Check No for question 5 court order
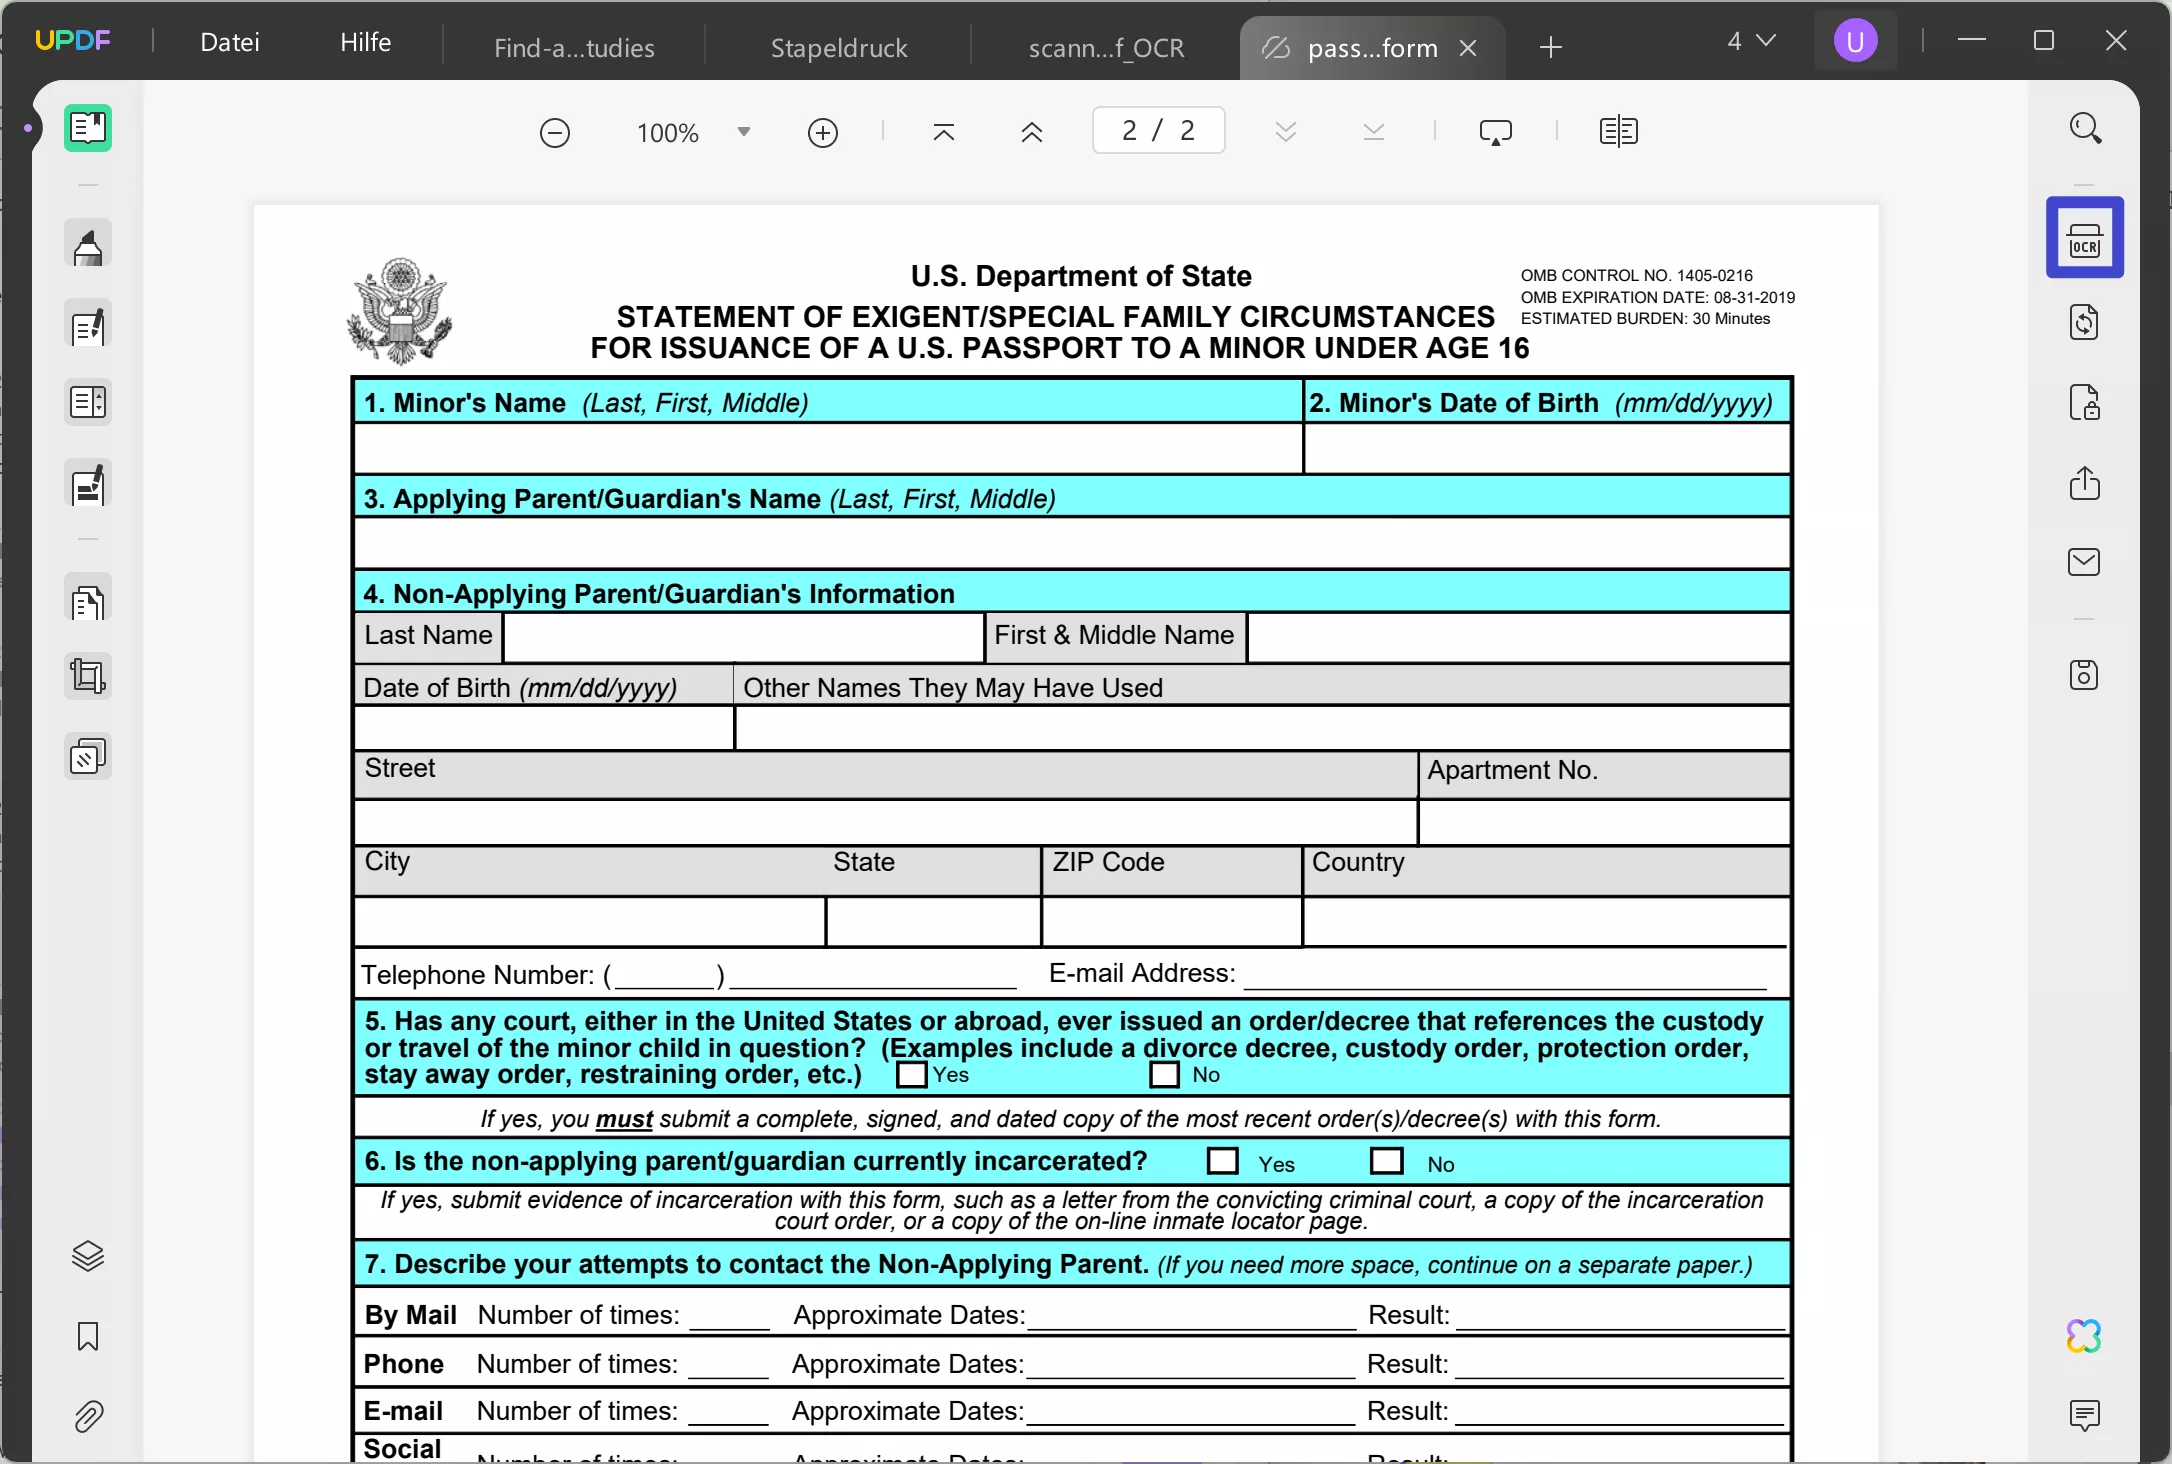 point(1164,1075)
